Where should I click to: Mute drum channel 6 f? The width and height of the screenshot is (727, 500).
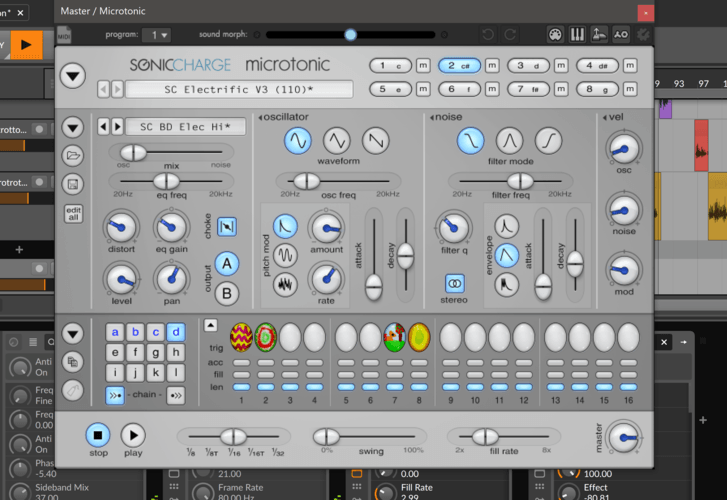tap(492, 89)
